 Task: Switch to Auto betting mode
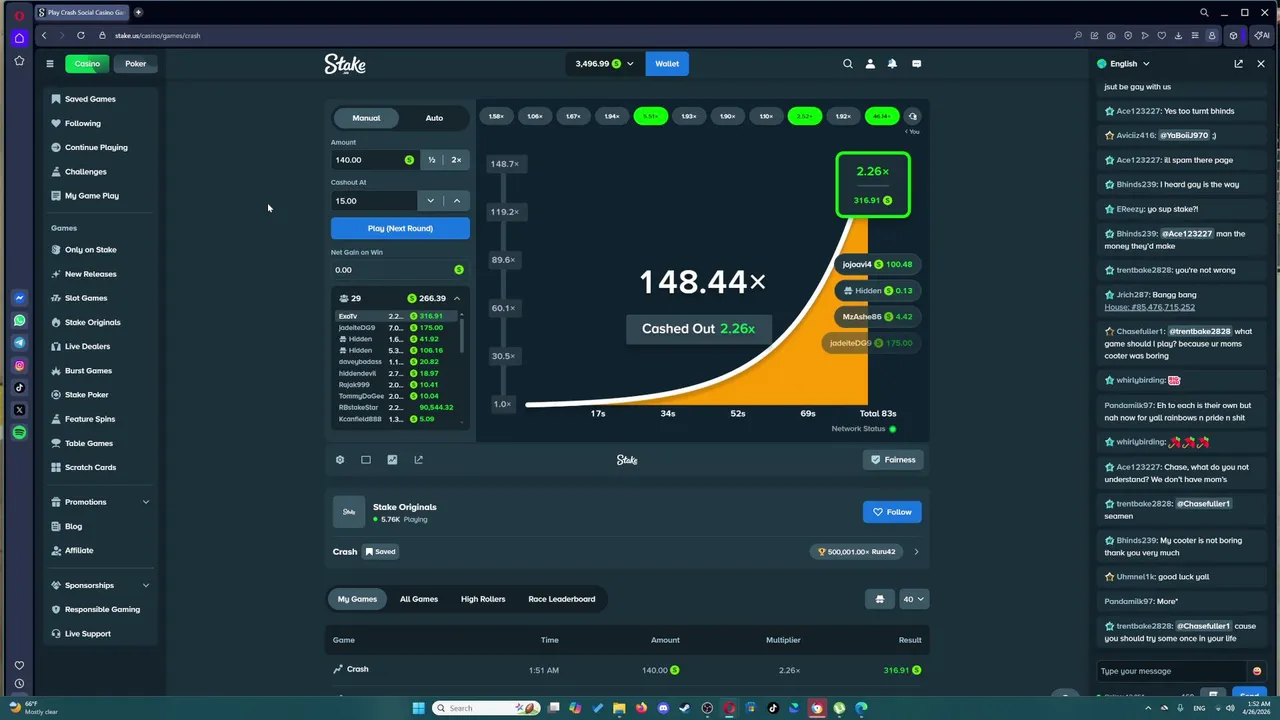pos(434,118)
